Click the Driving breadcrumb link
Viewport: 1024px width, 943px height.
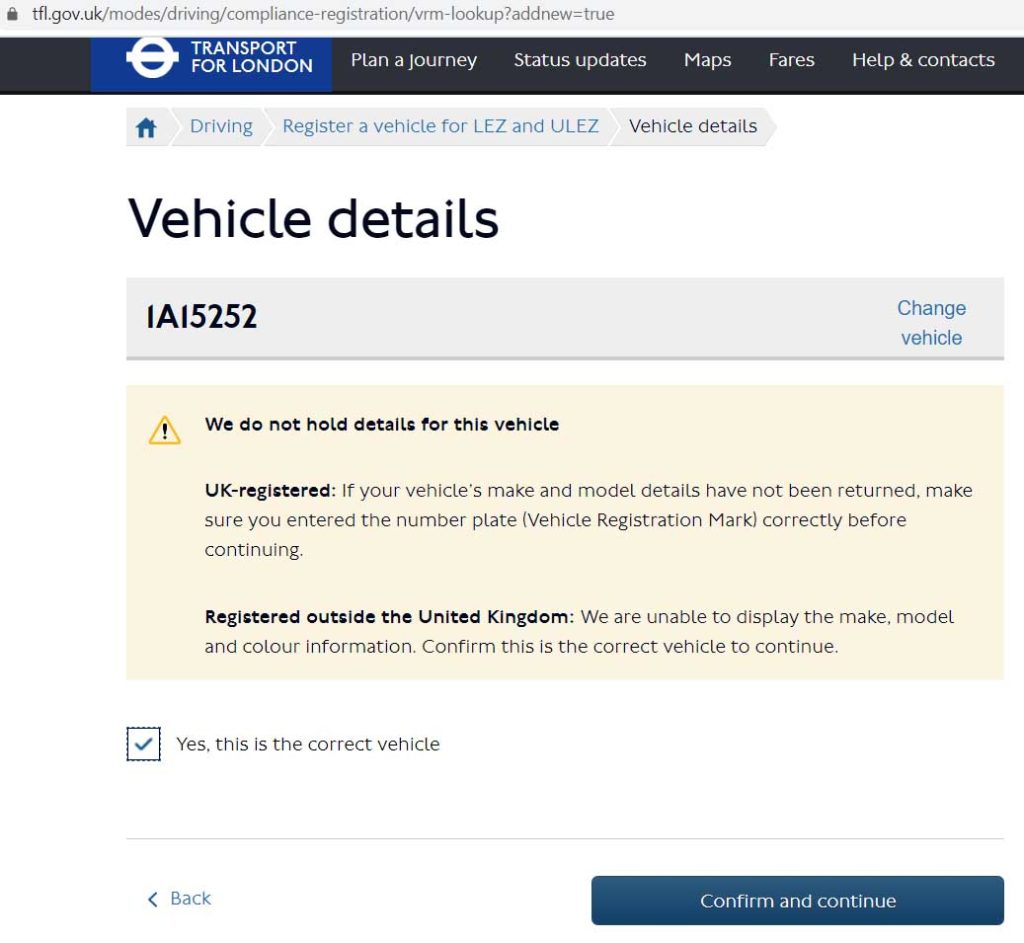tap(221, 126)
